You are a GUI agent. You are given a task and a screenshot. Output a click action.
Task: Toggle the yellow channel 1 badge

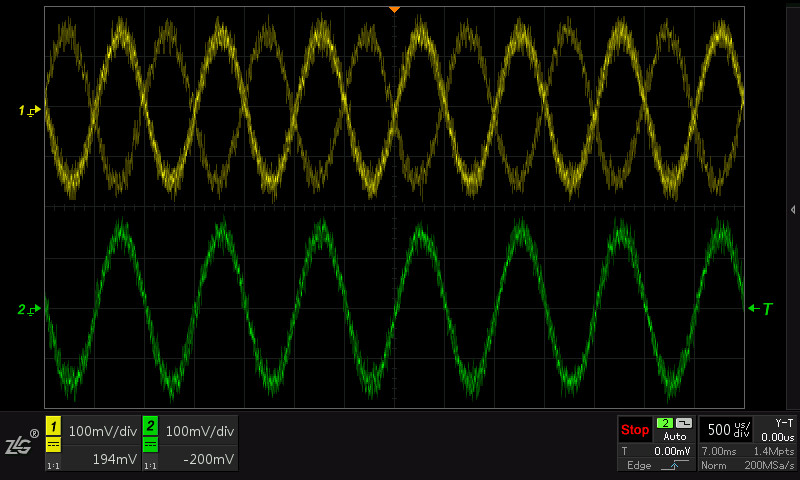point(54,425)
